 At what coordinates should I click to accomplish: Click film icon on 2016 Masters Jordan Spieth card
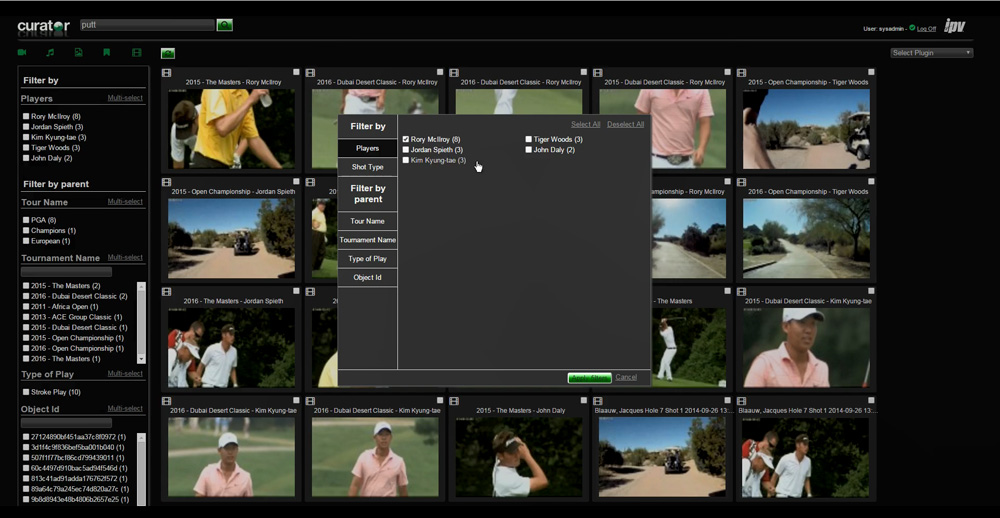point(166,292)
